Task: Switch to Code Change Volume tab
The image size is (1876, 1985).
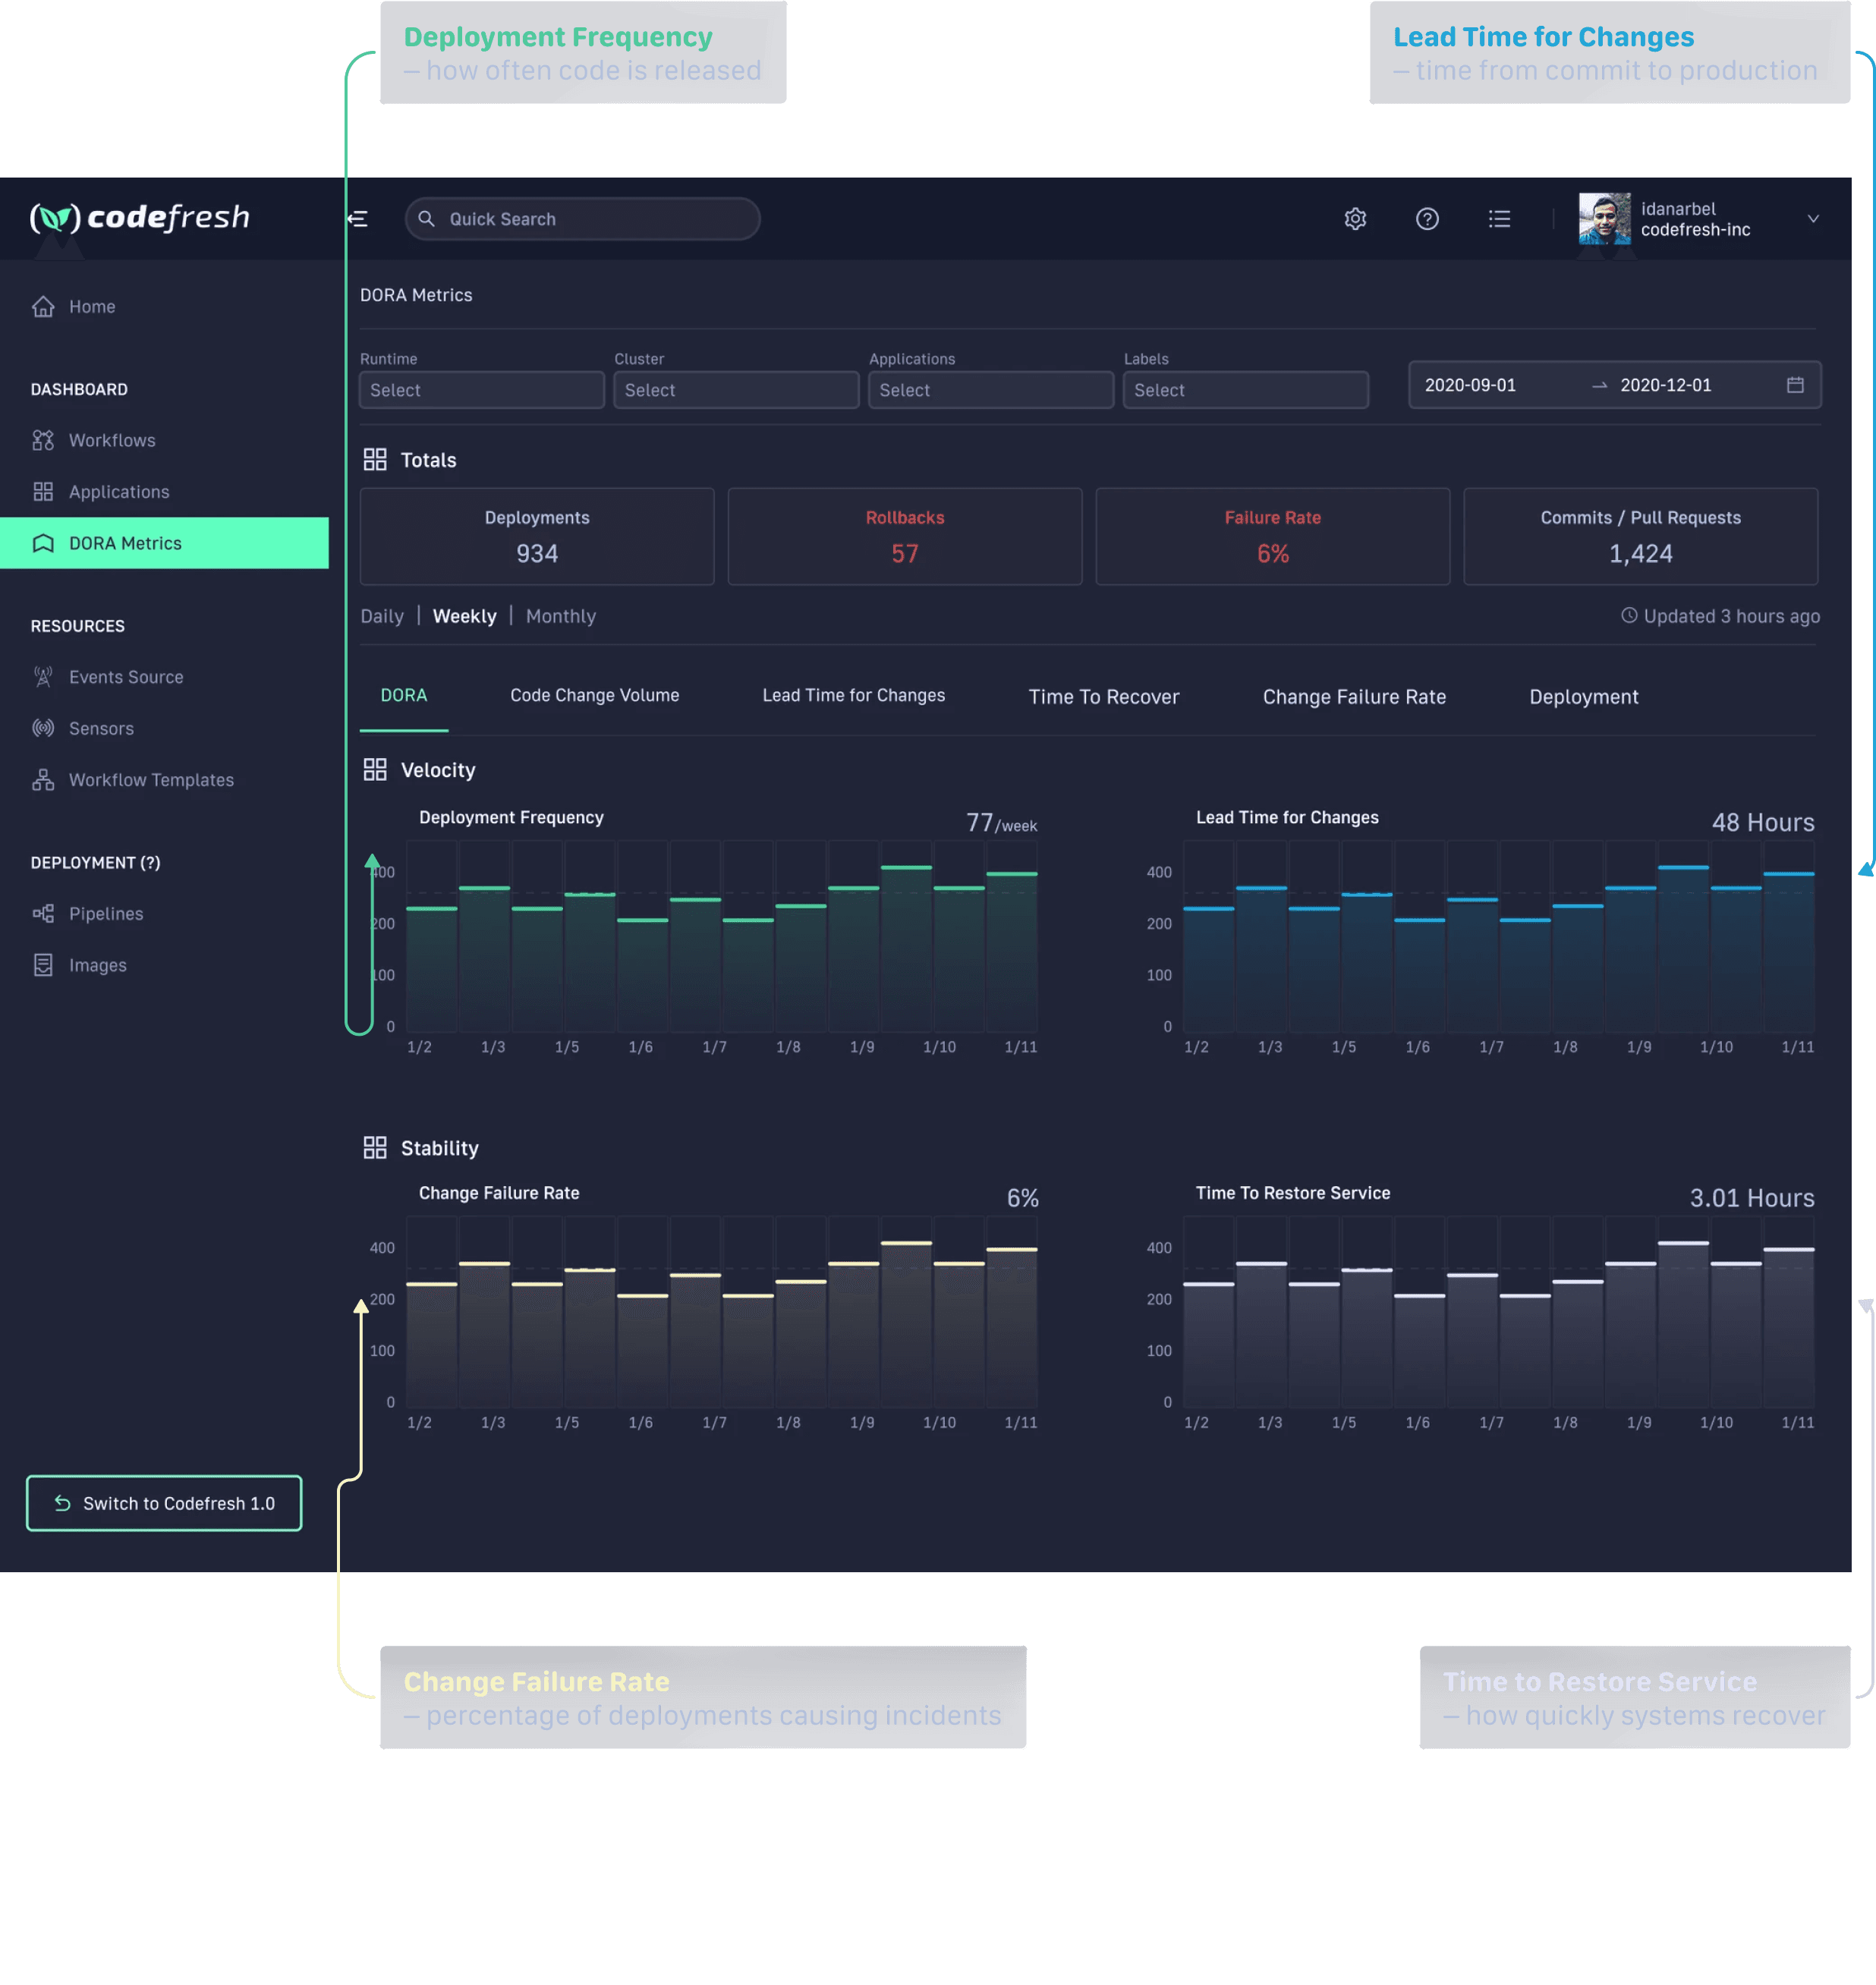Action: point(594,695)
